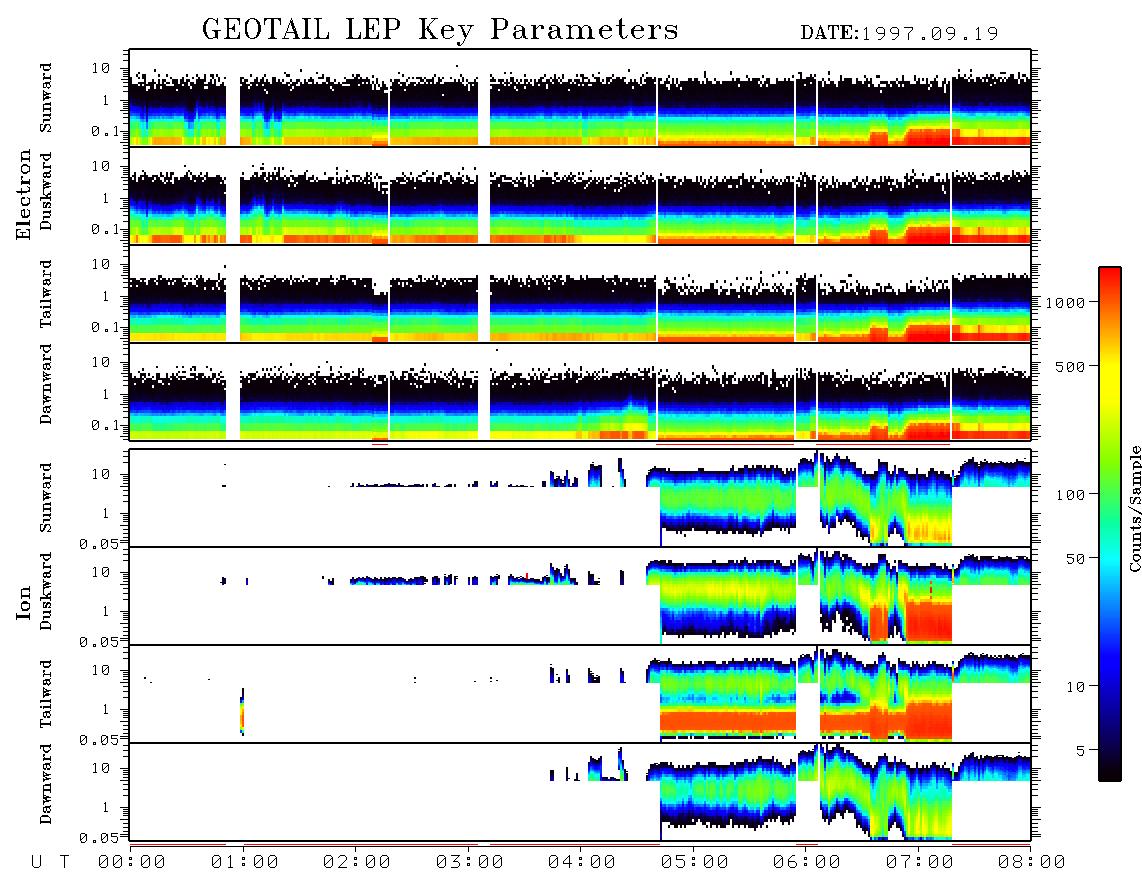Select the 1000 color bar tick label
This screenshot has width=1142, height=880.
(1065, 302)
